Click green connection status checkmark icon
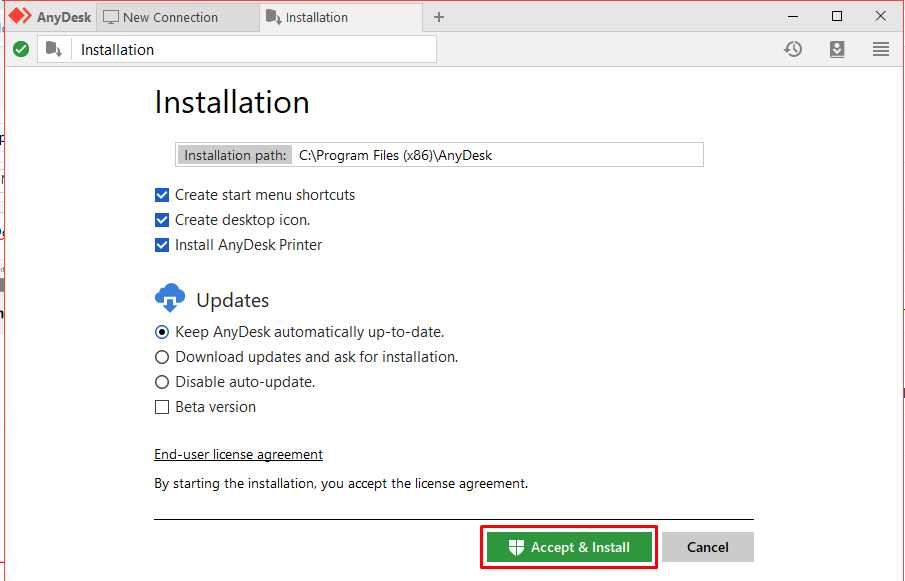The width and height of the screenshot is (905, 581). coord(21,50)
